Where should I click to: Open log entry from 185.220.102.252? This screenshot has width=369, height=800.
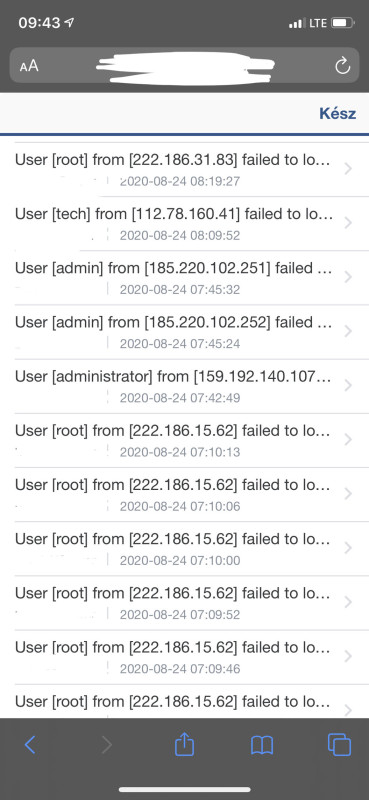[184, 332]
